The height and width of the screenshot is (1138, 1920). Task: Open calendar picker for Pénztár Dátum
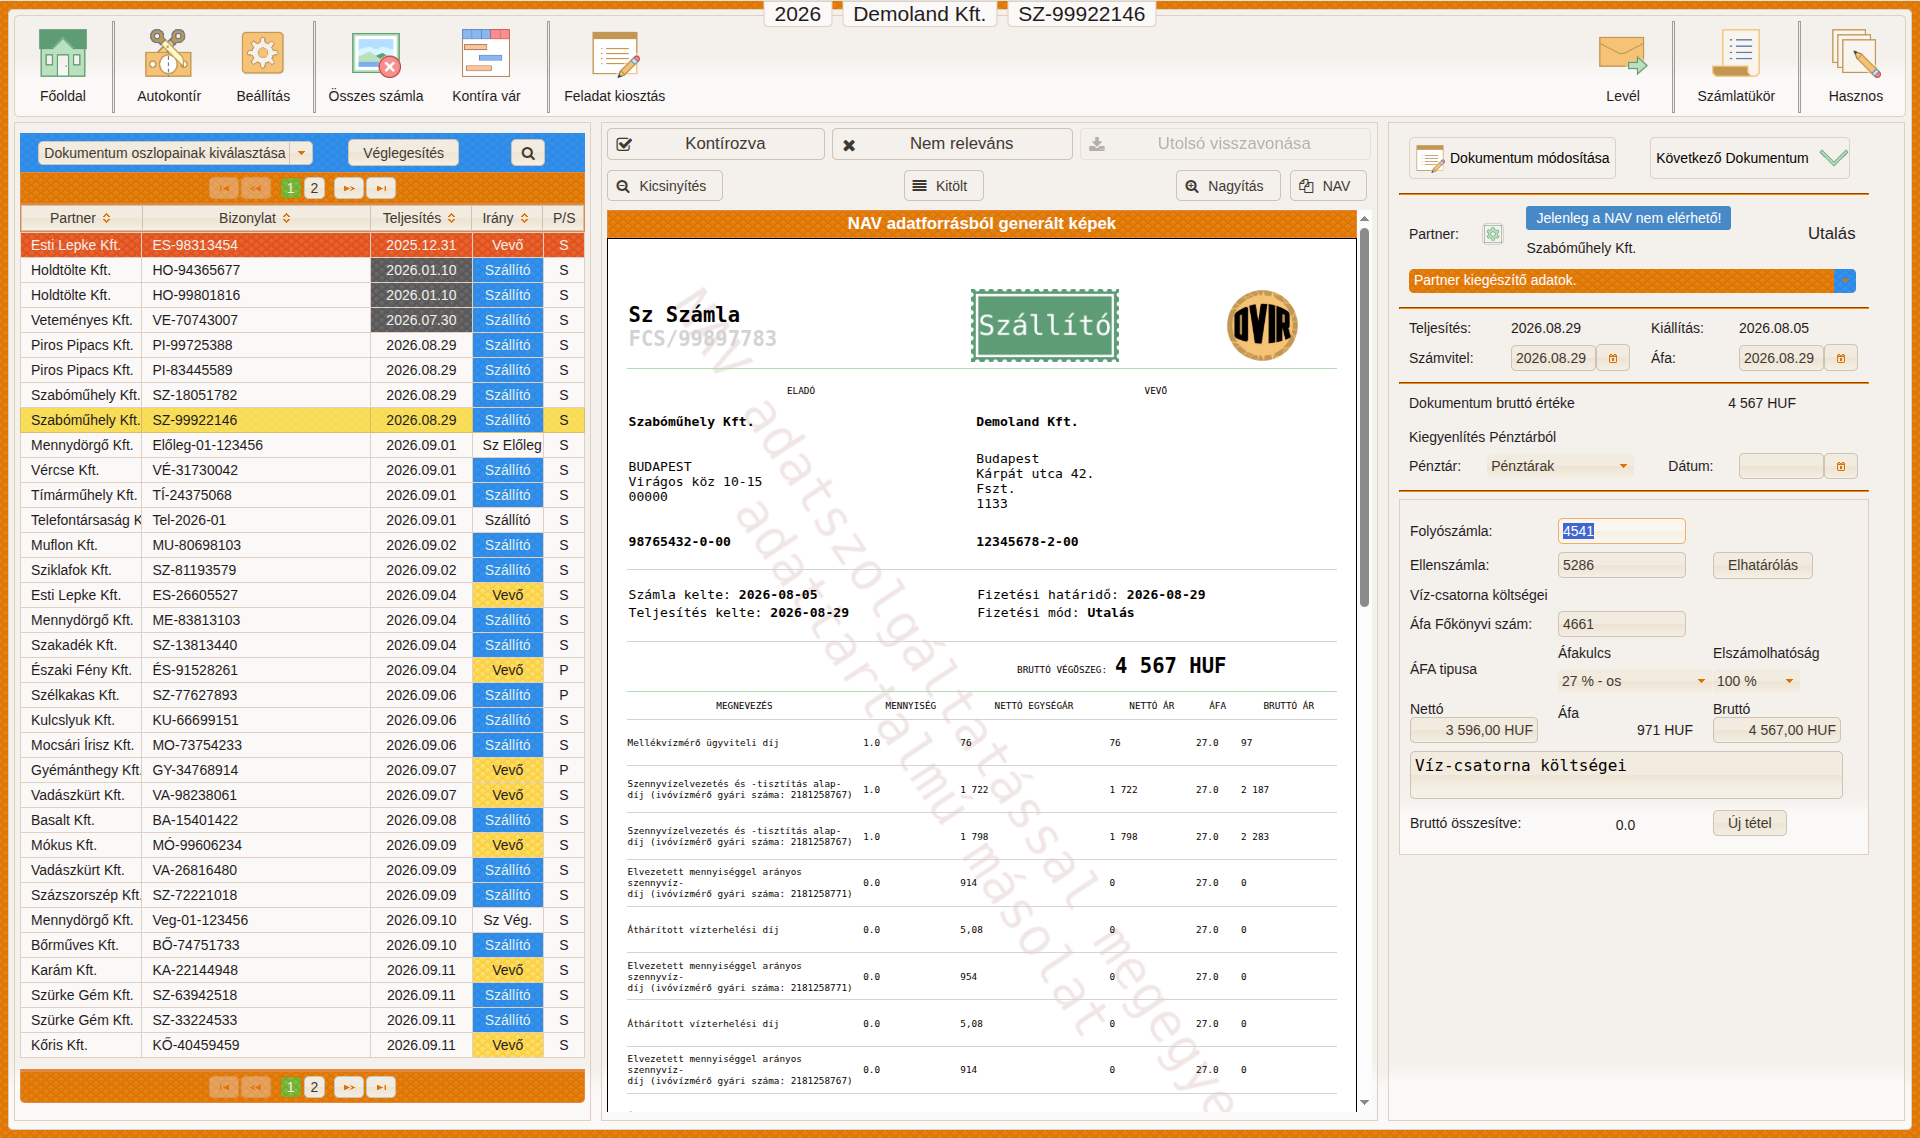pos(1841,466)
